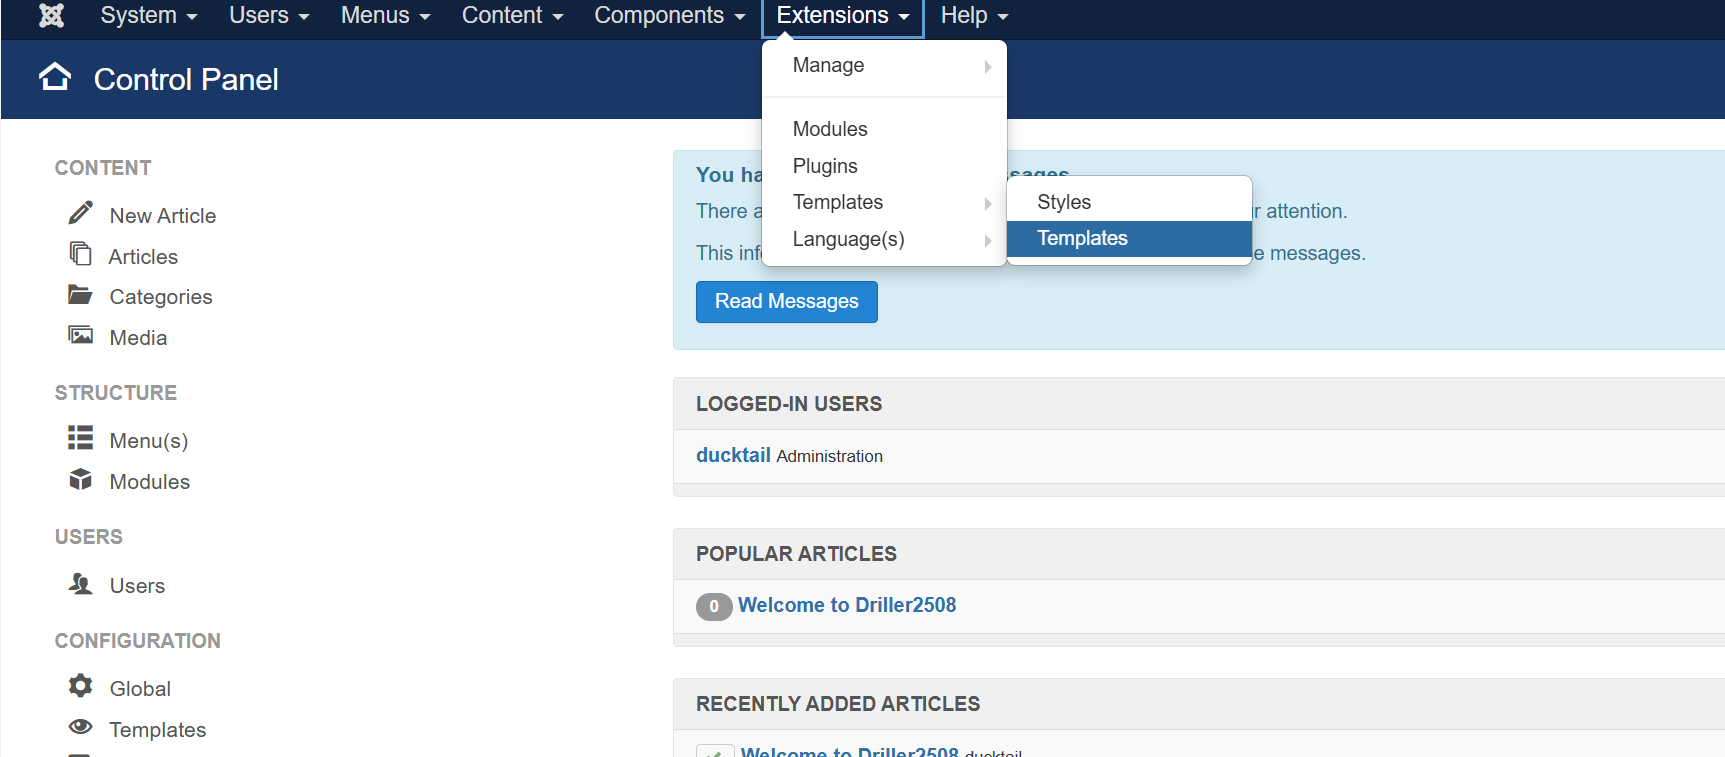This screenshot has height=757, width=1725.
Task: Click the Modules cube icon
Action: point(80,479)
